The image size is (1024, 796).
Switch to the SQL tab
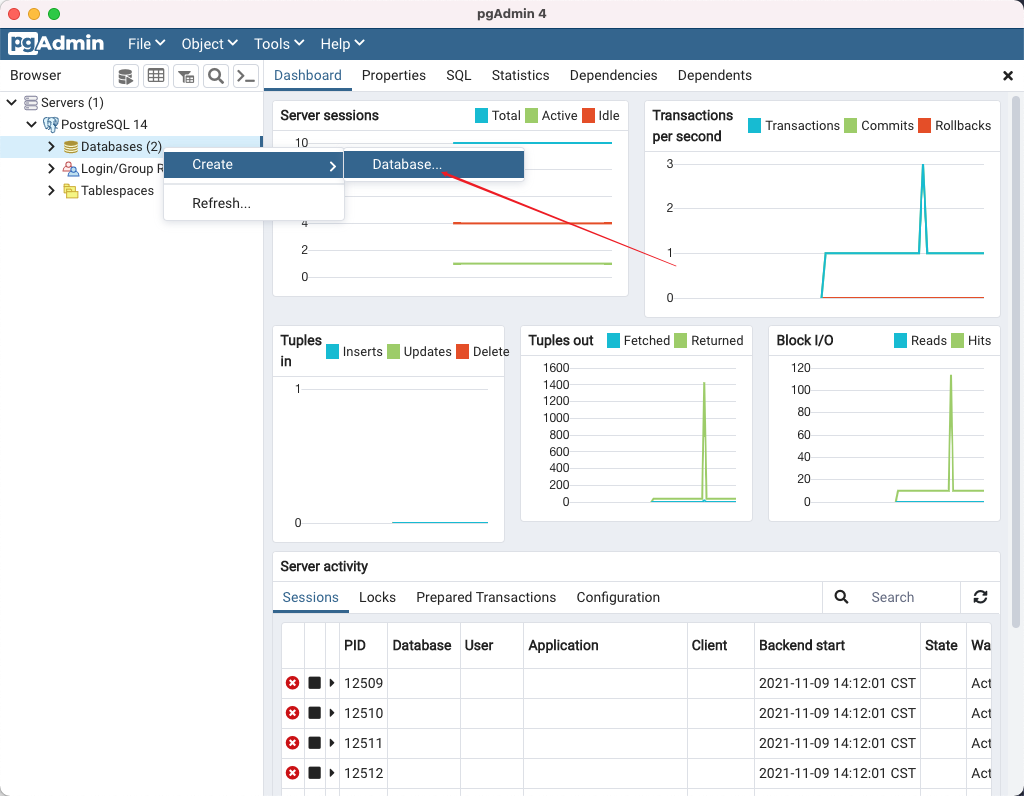(x=458, y=76)
